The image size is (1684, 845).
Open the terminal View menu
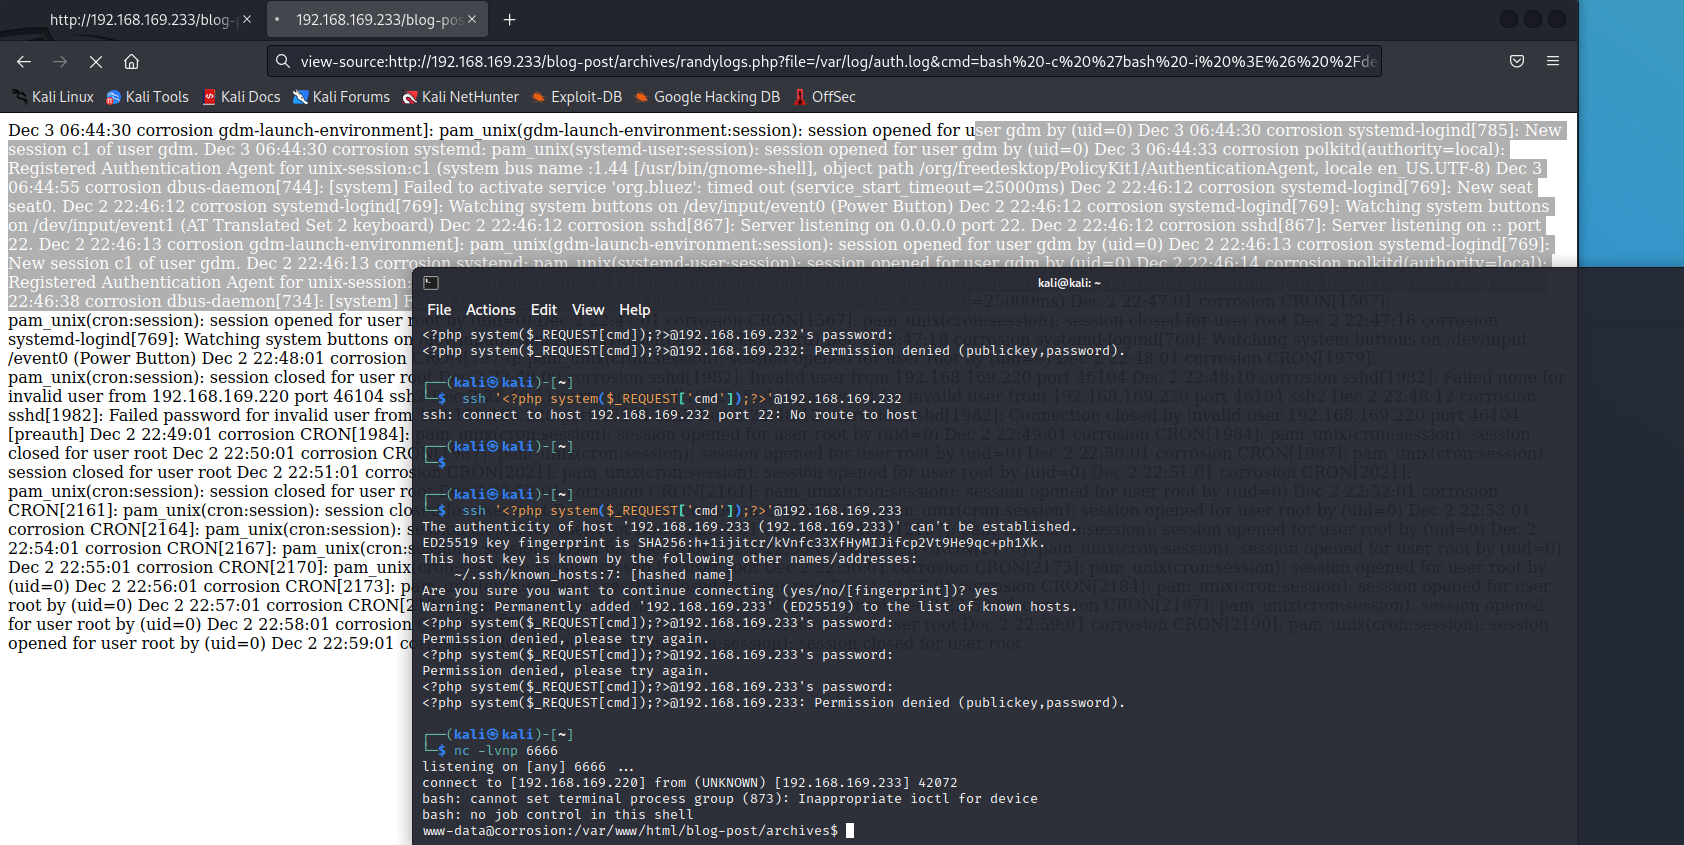tap(588, 310)
